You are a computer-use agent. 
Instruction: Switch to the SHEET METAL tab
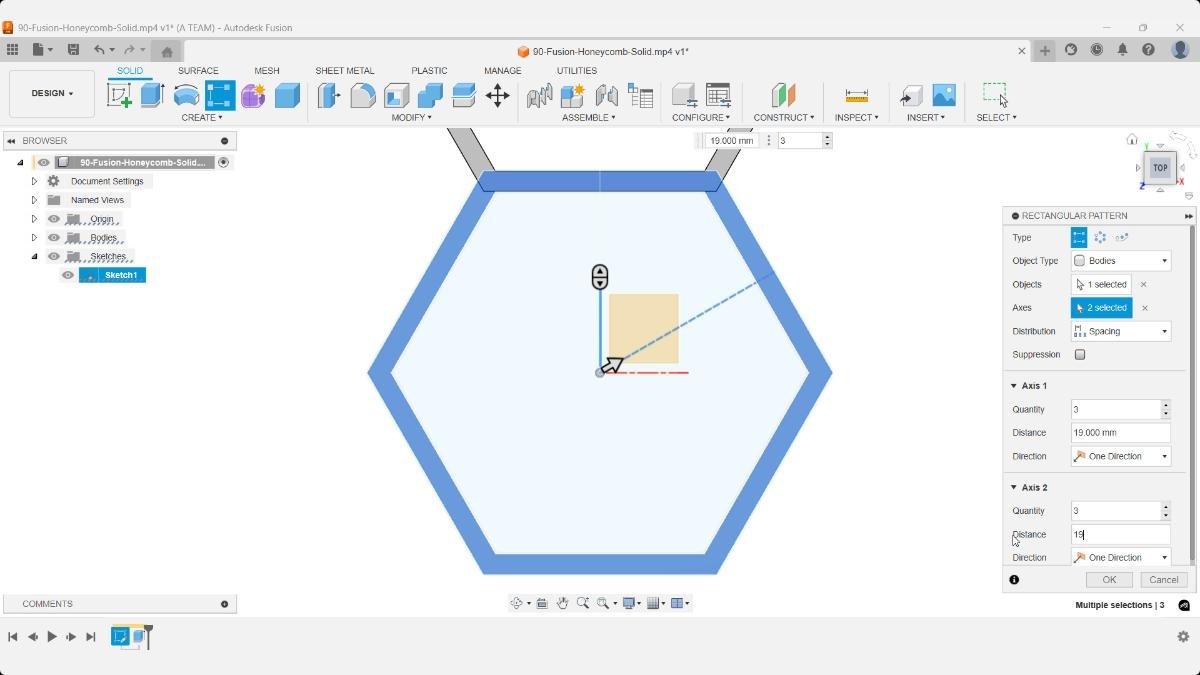[344, 70]
